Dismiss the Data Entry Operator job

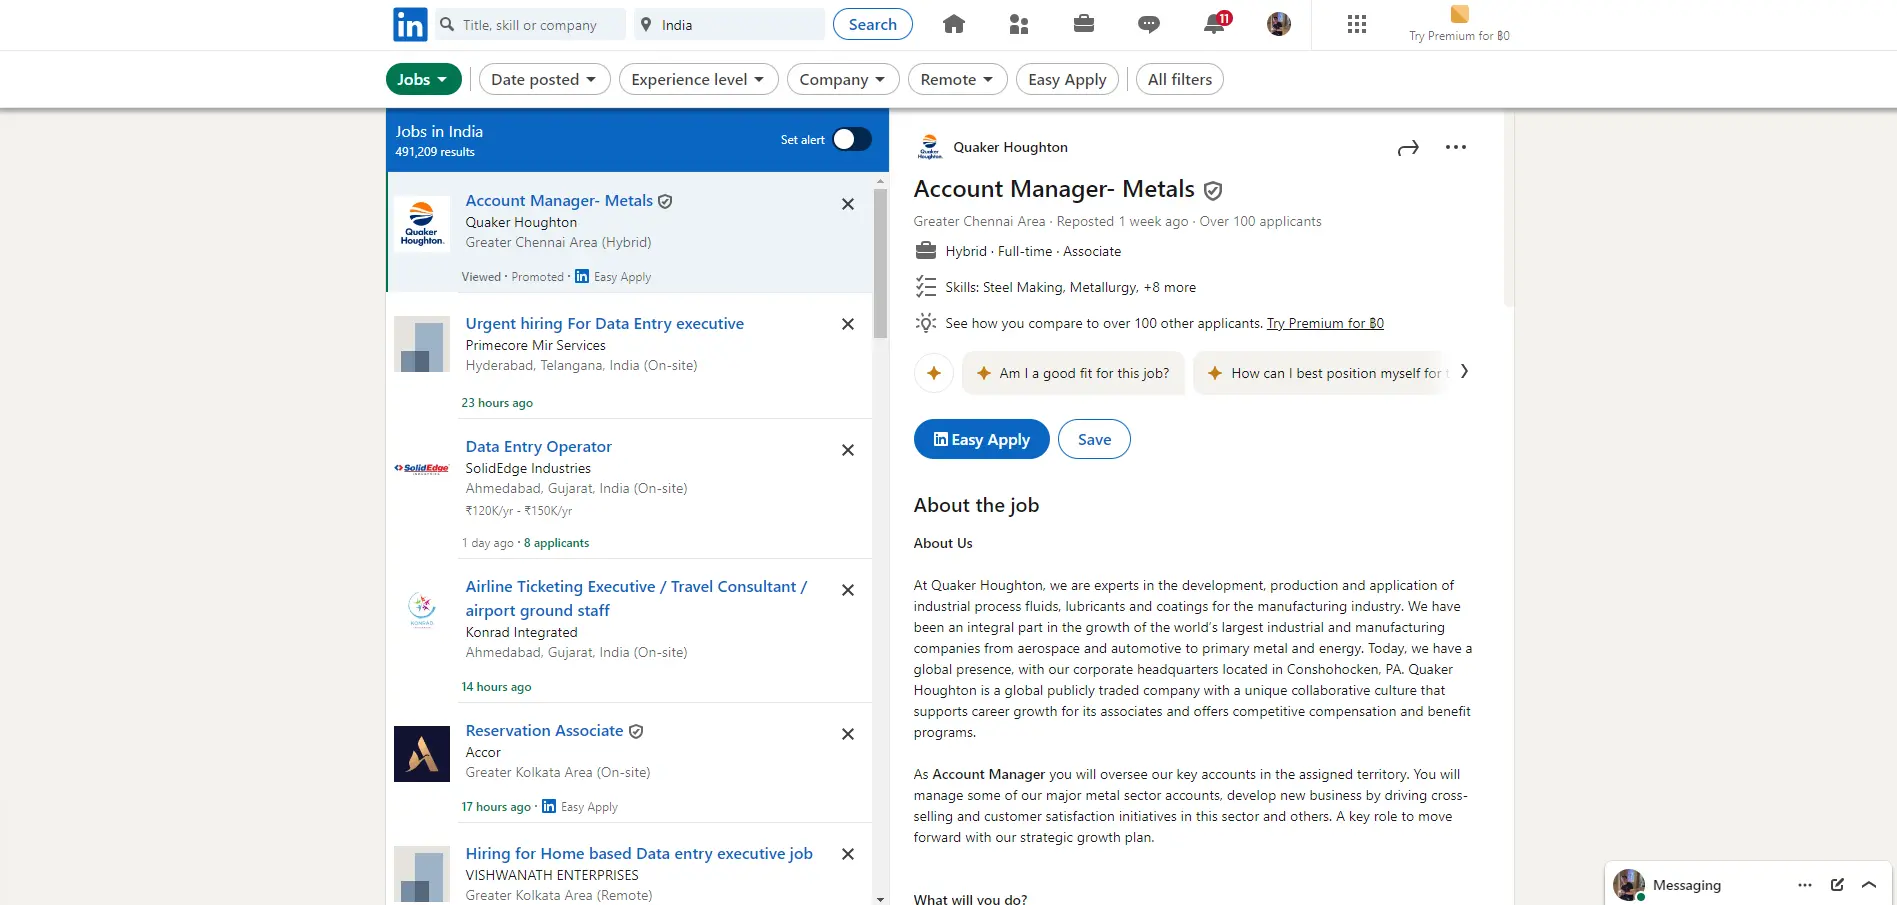(x=848, y=450)
